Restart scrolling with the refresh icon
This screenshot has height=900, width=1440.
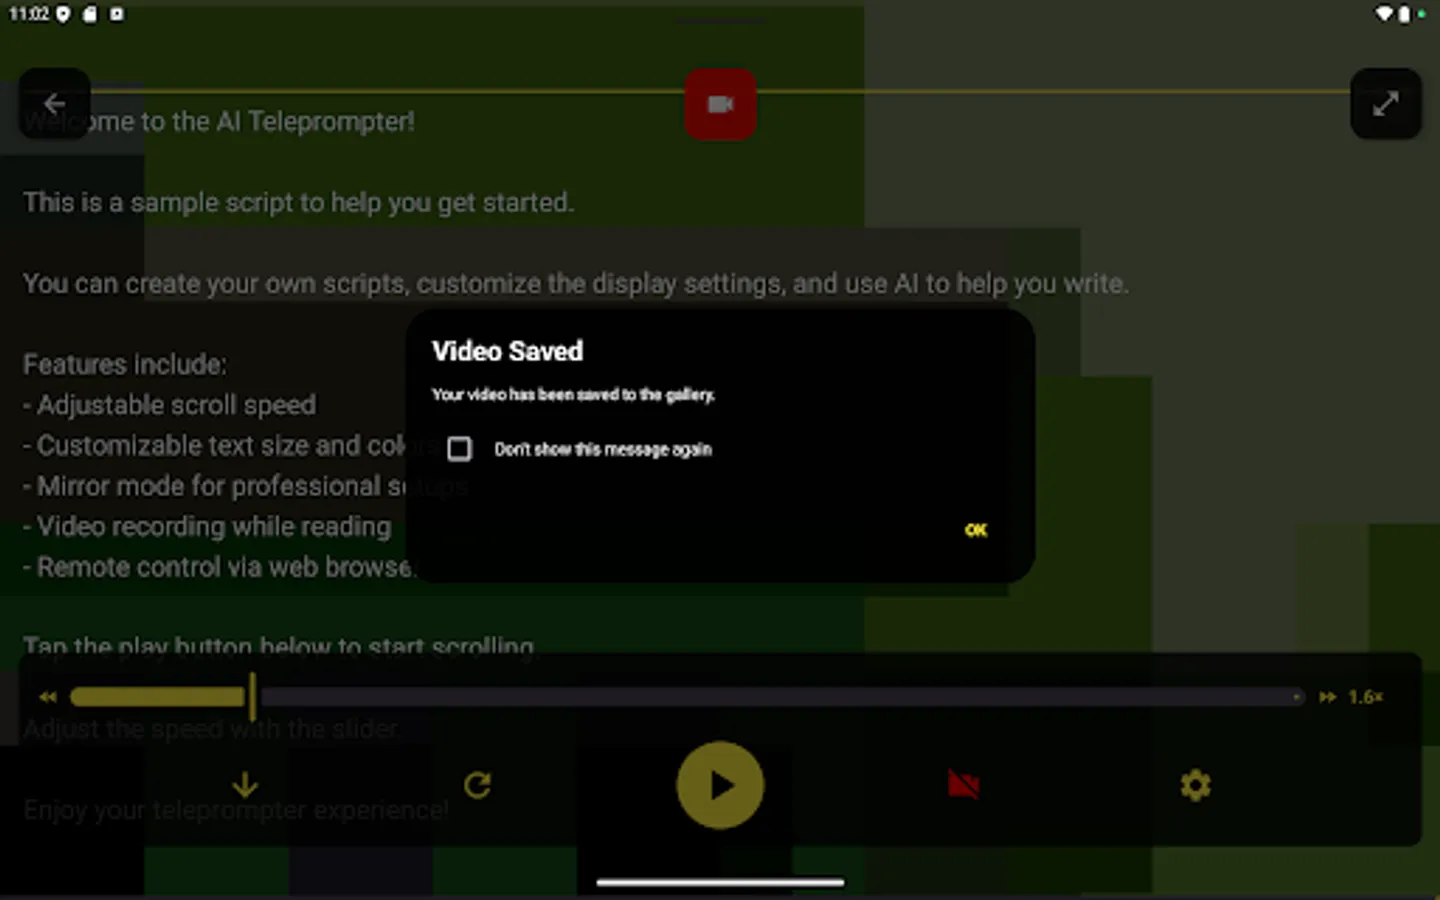click(478, 785)
